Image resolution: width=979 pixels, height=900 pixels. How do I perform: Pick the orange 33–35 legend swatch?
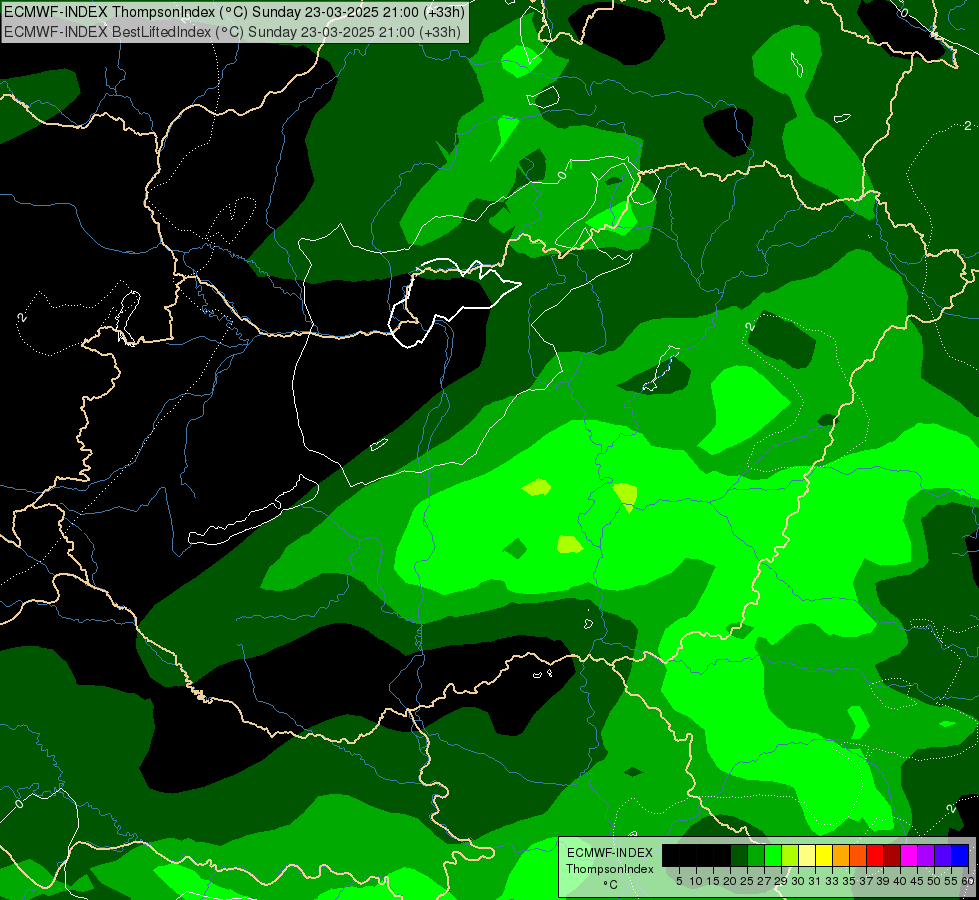pyautogui.click(x=841, y=855)
